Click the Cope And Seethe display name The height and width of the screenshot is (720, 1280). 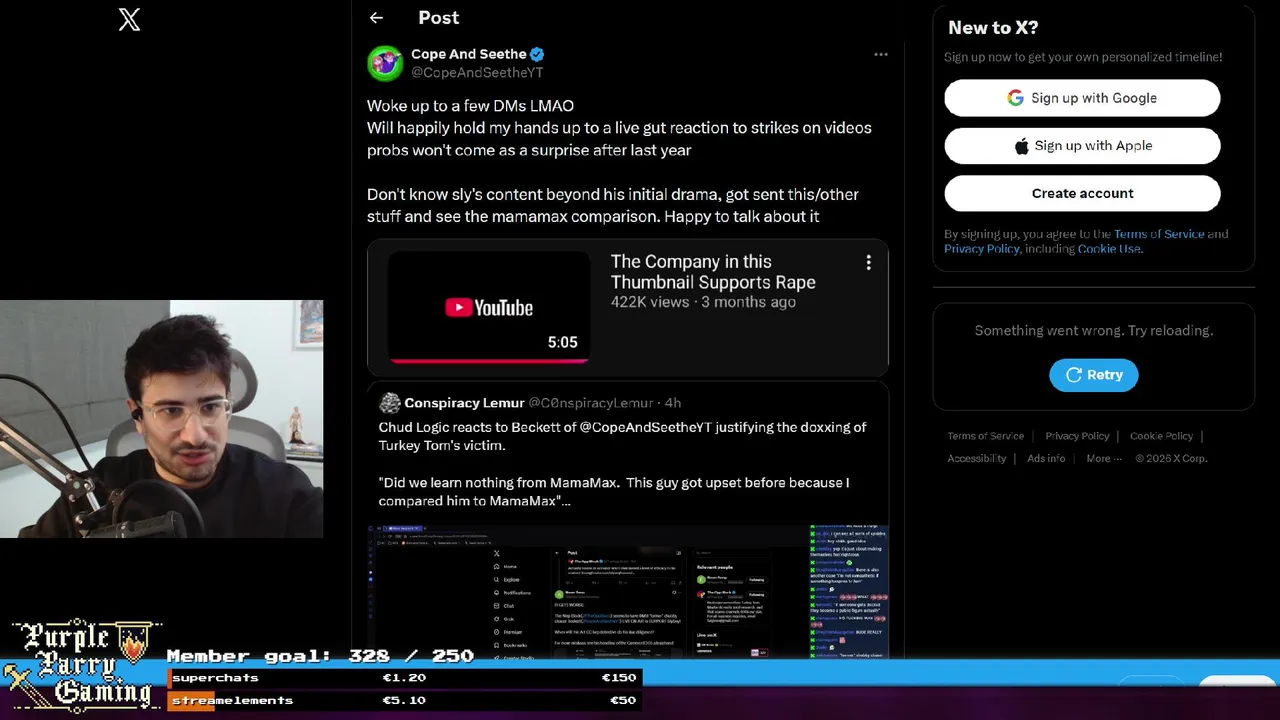[x=468, y=54]
